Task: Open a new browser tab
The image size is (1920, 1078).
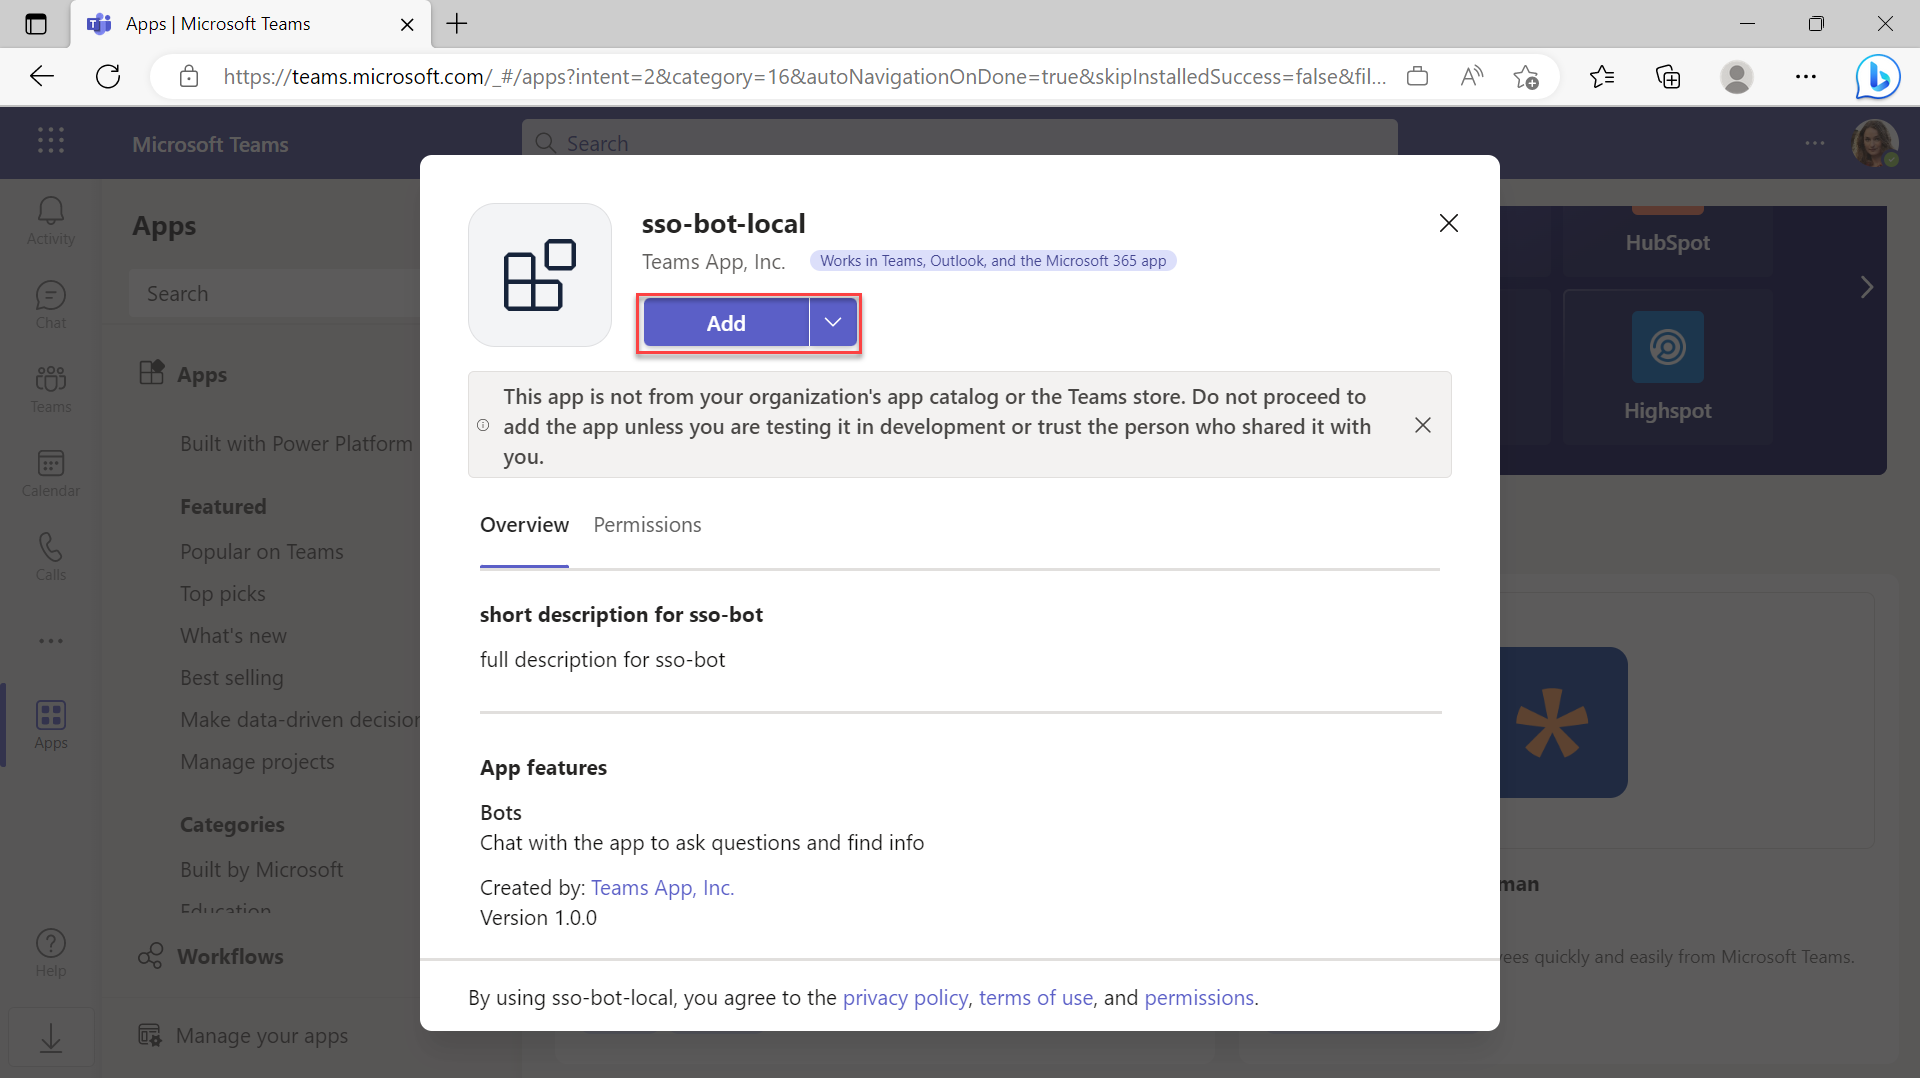Action: (x=457, y=24)
